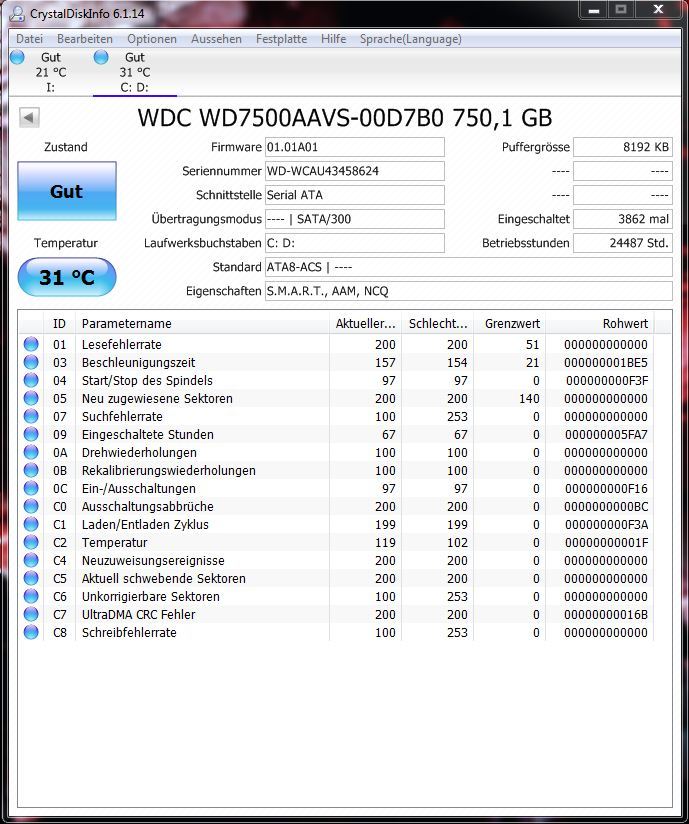Click status orb of Rekalibrierungswiederholungen row
This screenshot has width=689, height=824.
click(31, 470)
